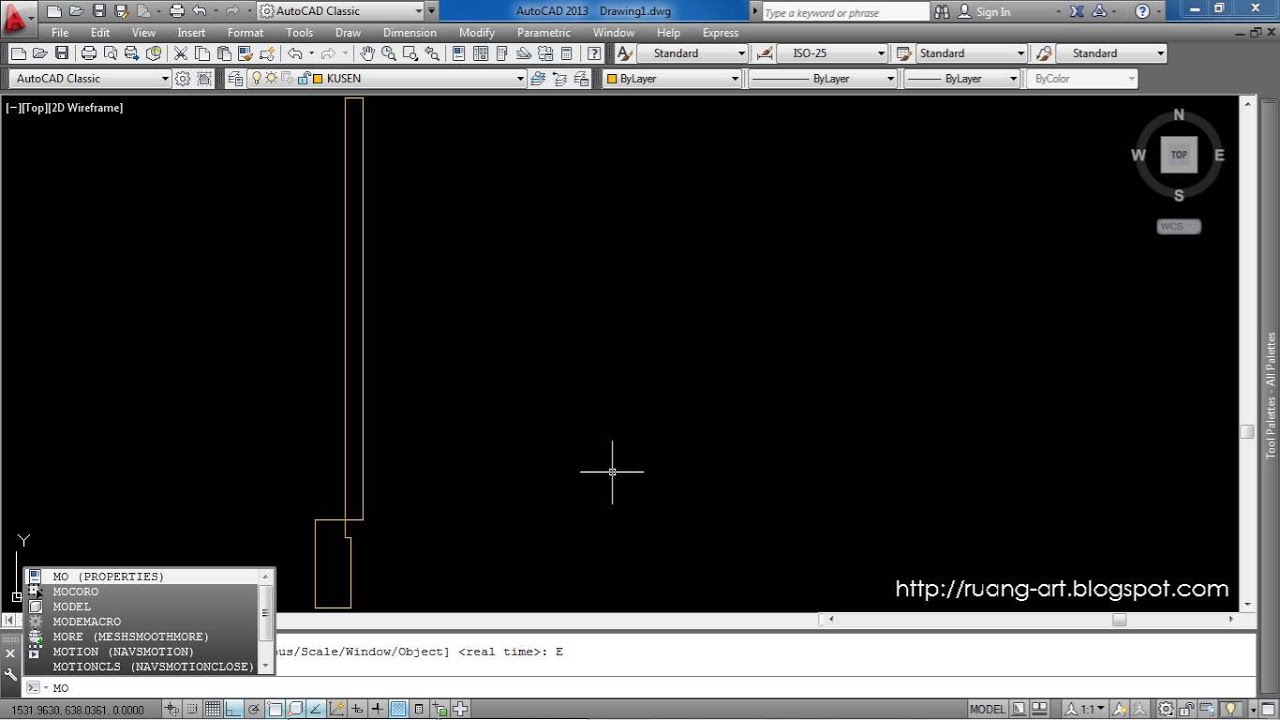The image size is (1280, 720).
Task: Click the Cut scissors icon
Action: [181, 53]
